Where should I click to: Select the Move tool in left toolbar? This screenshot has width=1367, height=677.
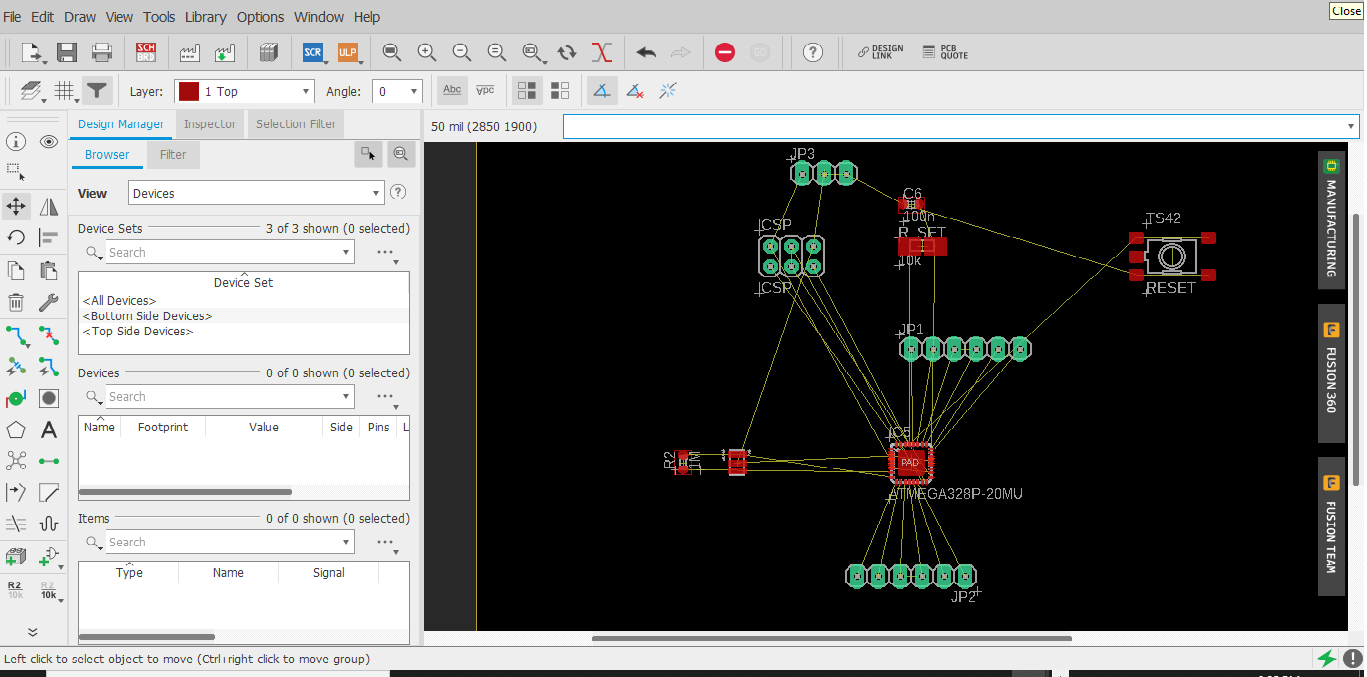(16, 207)
